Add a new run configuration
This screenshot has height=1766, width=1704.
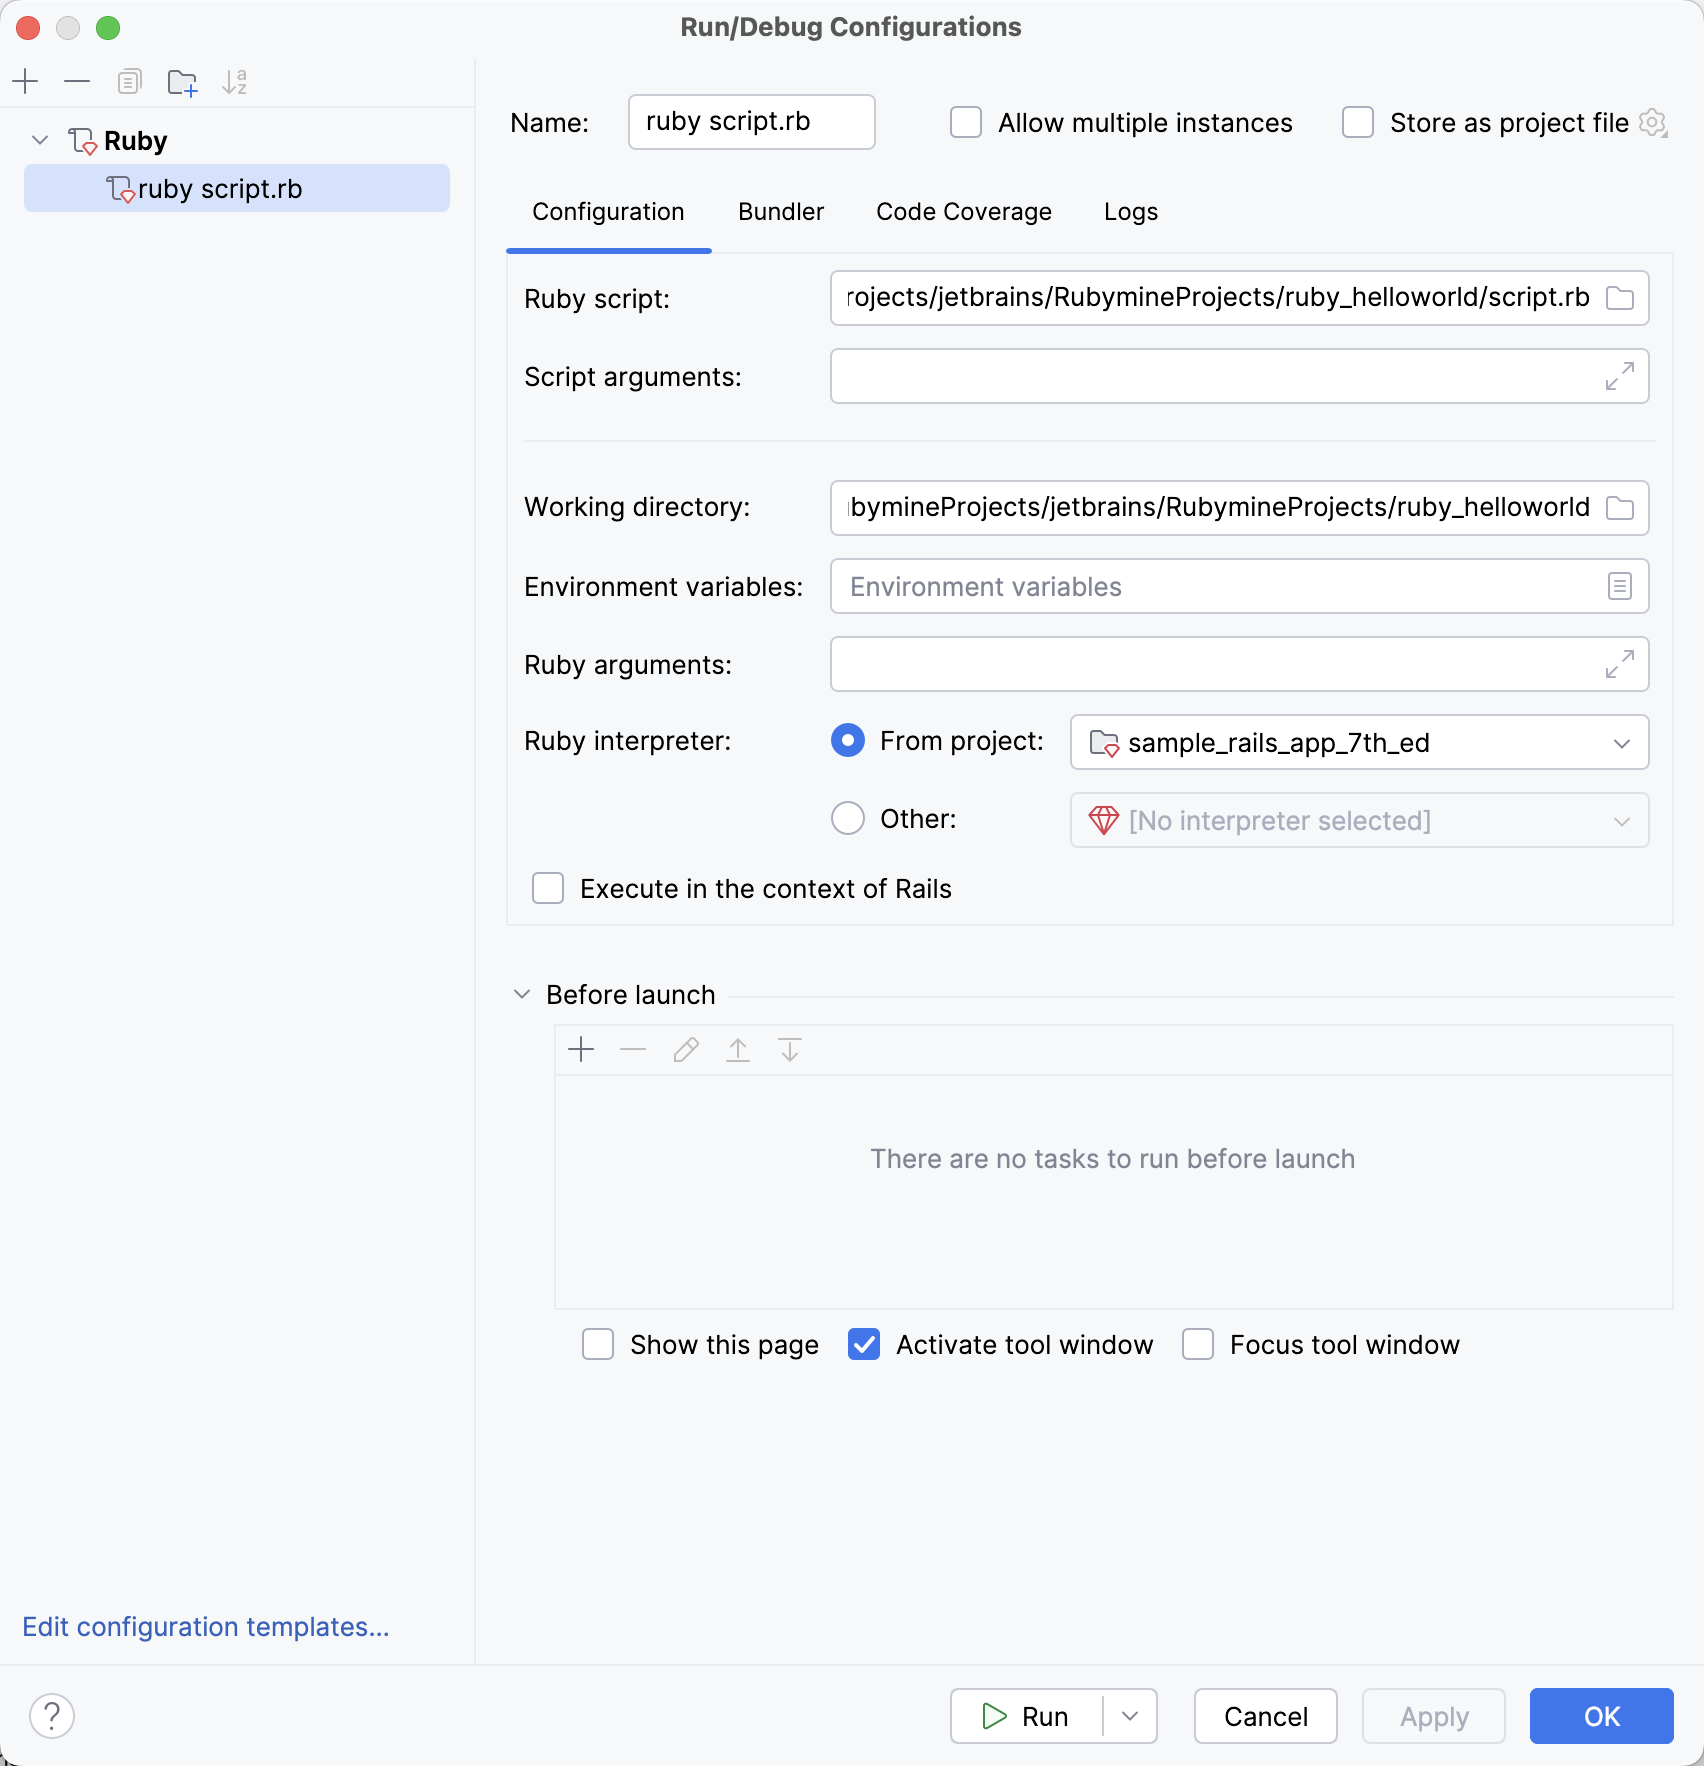point(25,82)
